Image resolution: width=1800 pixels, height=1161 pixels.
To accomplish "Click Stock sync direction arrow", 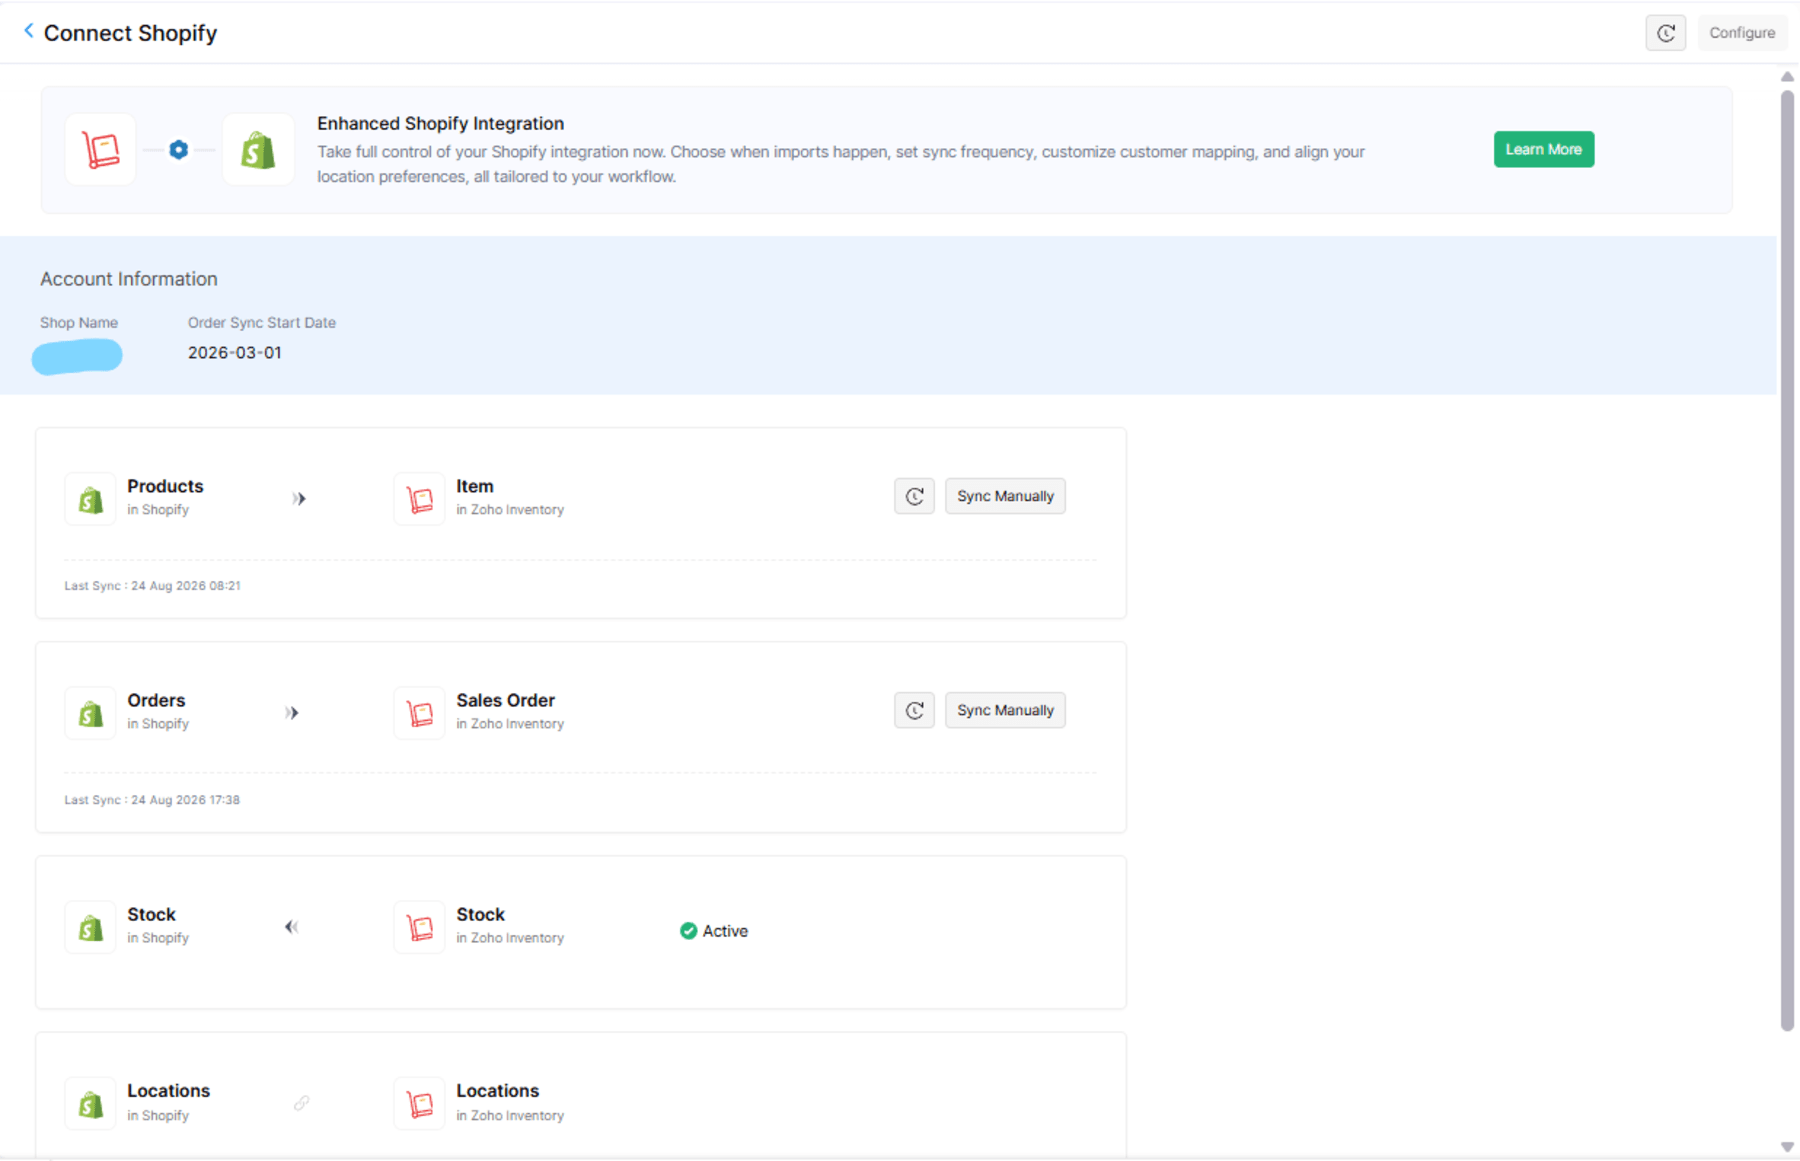I will click(292, 927).
